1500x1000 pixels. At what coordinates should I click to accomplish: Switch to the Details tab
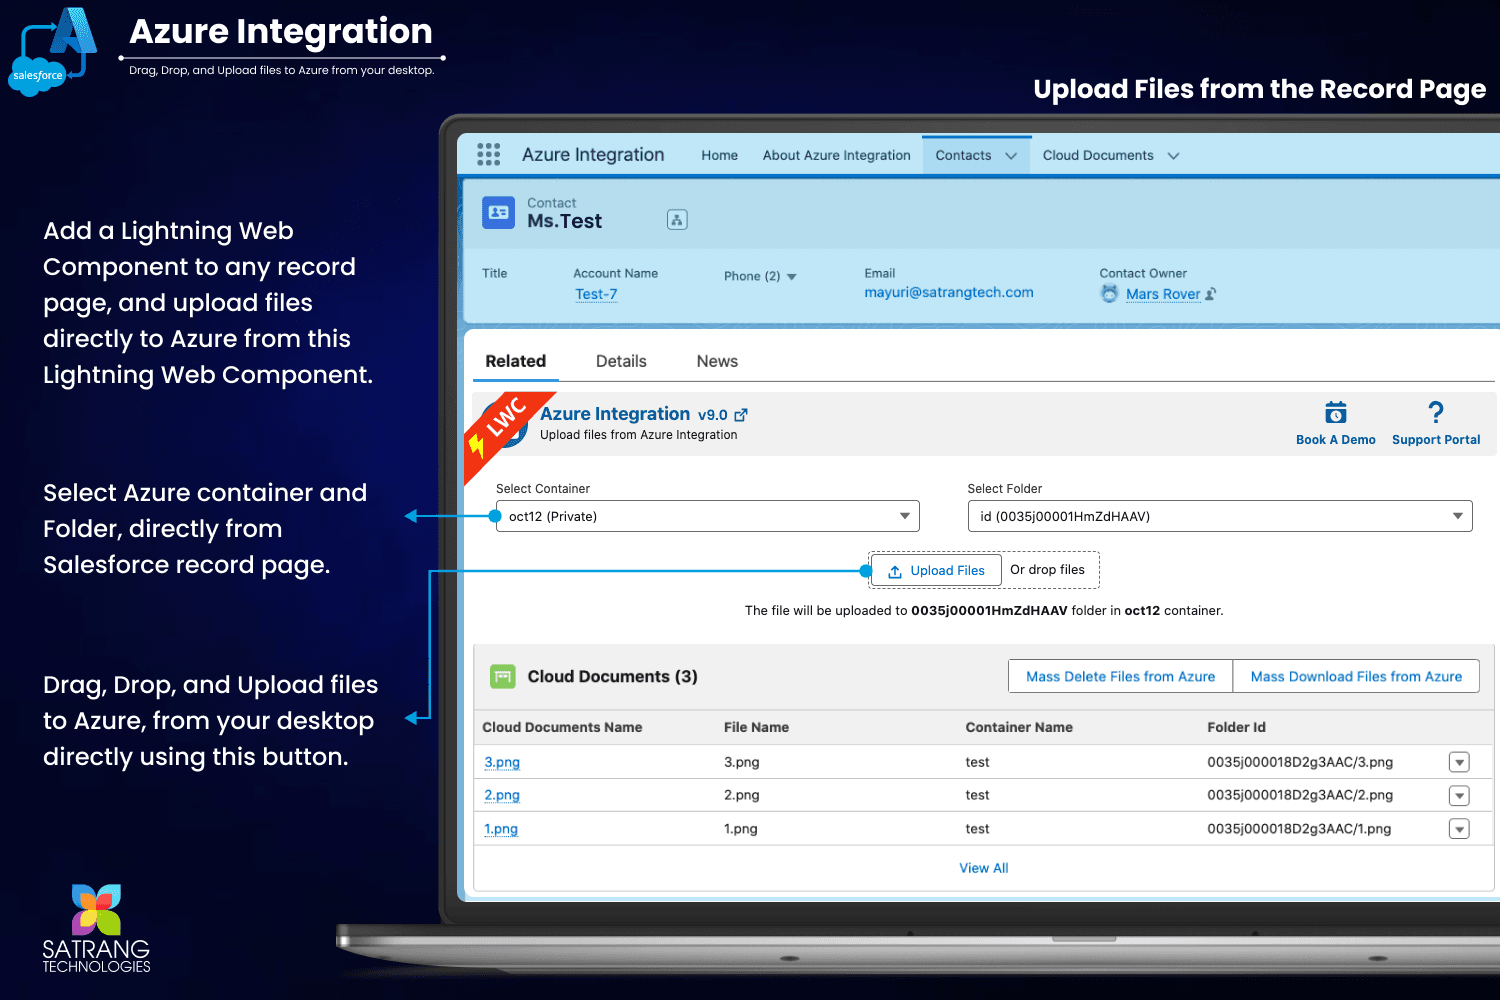pos(621,361)
